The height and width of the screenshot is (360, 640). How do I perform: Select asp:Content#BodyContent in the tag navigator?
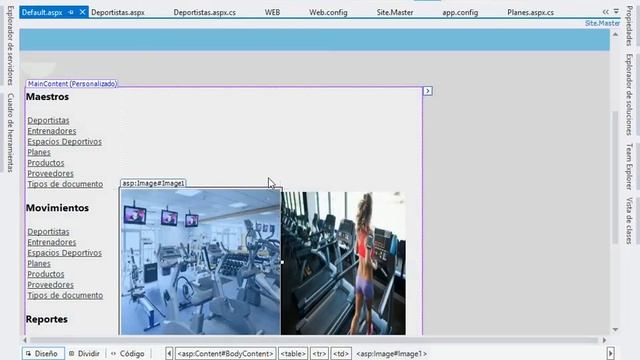226,353
